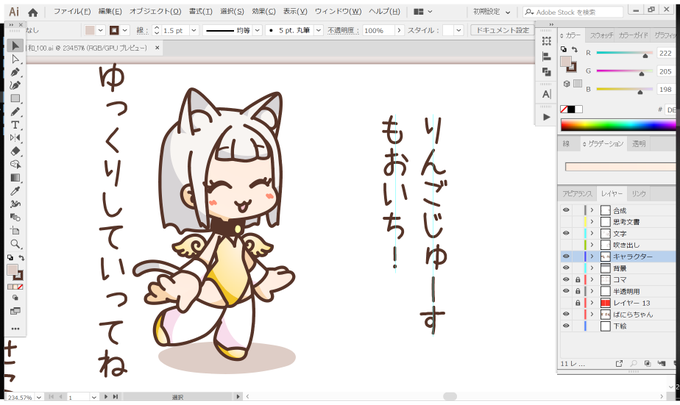The width and height of the screenshot is (680, 405).
Task: Hide the 文字 layer
Action: (x=566, y=233)
